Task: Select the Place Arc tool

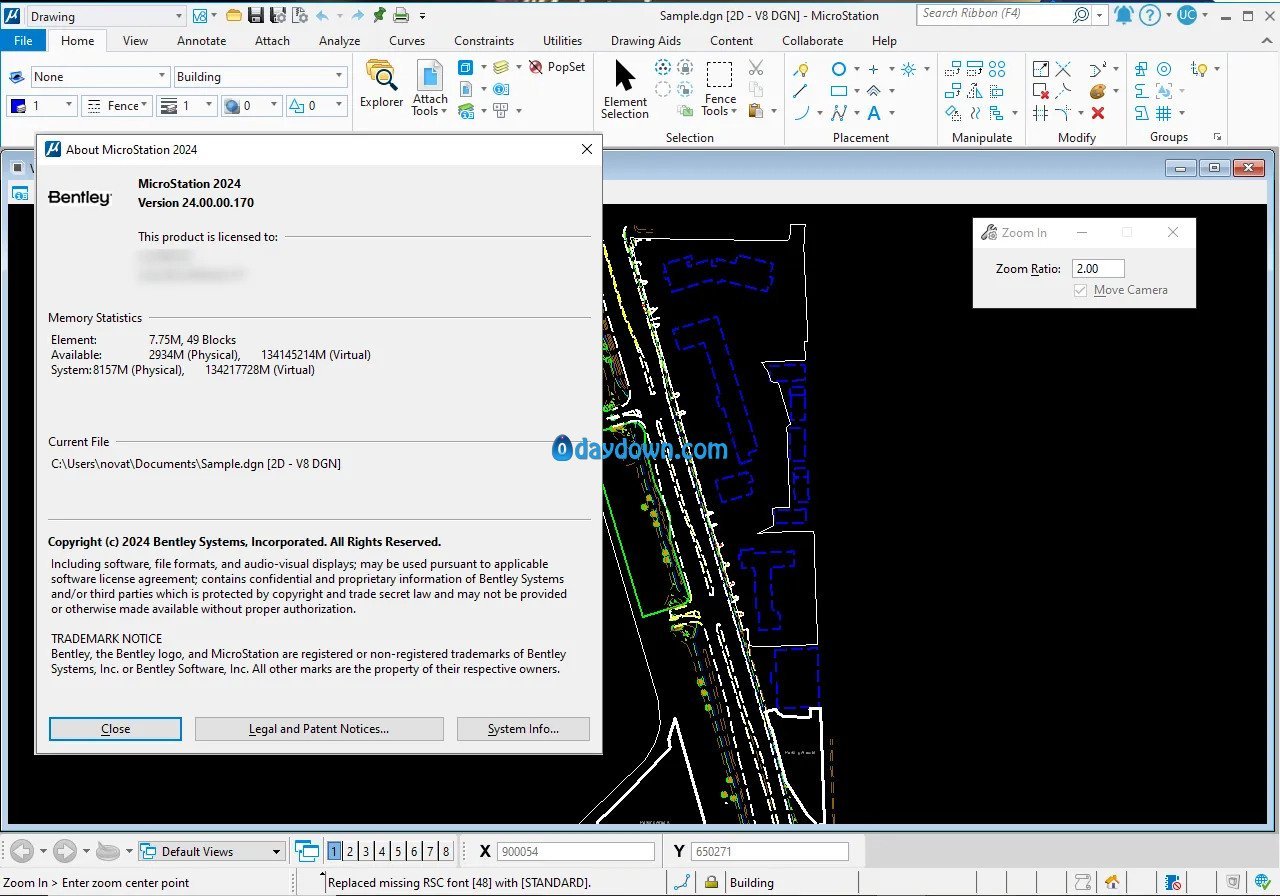Action: point(801,113)
